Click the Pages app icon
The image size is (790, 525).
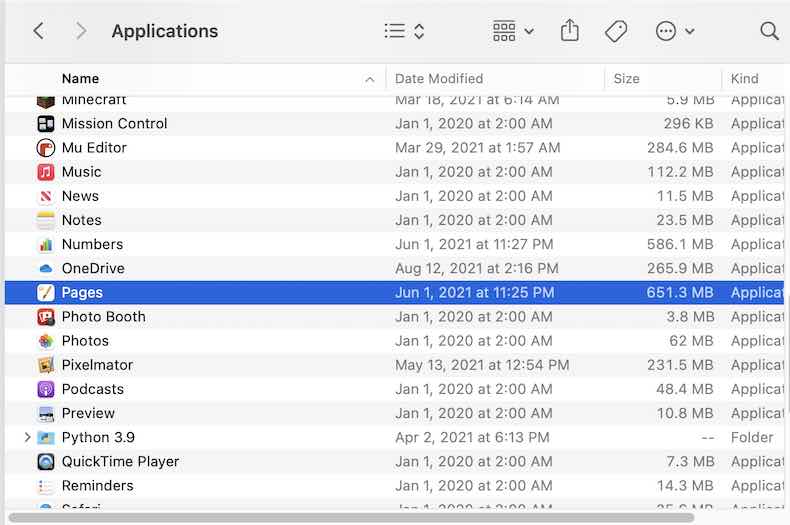pyautogui.click(x=46, y=293)
